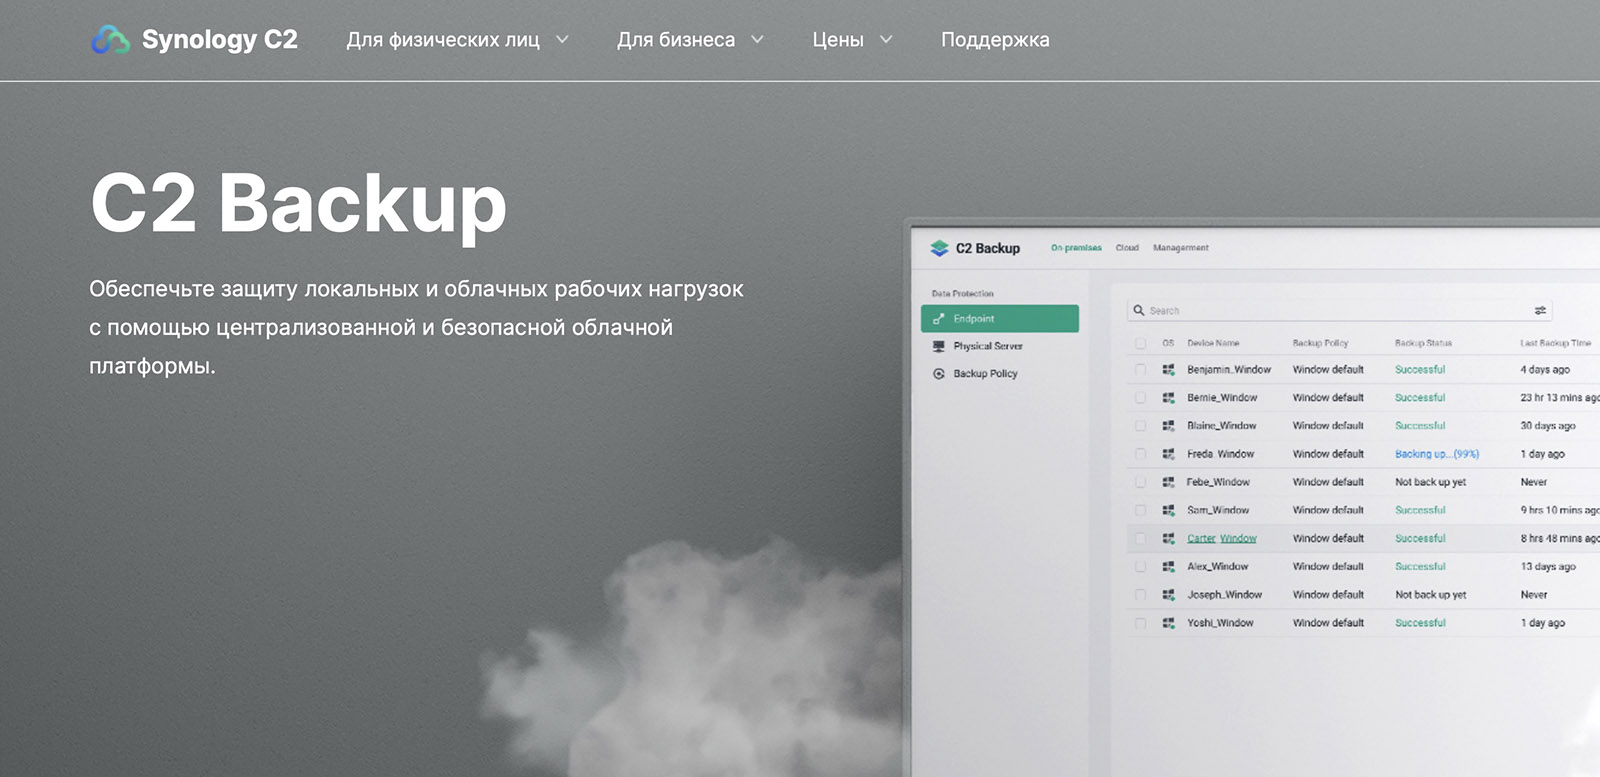Click the Synology C2 cloud logo icon

(111, 40)
